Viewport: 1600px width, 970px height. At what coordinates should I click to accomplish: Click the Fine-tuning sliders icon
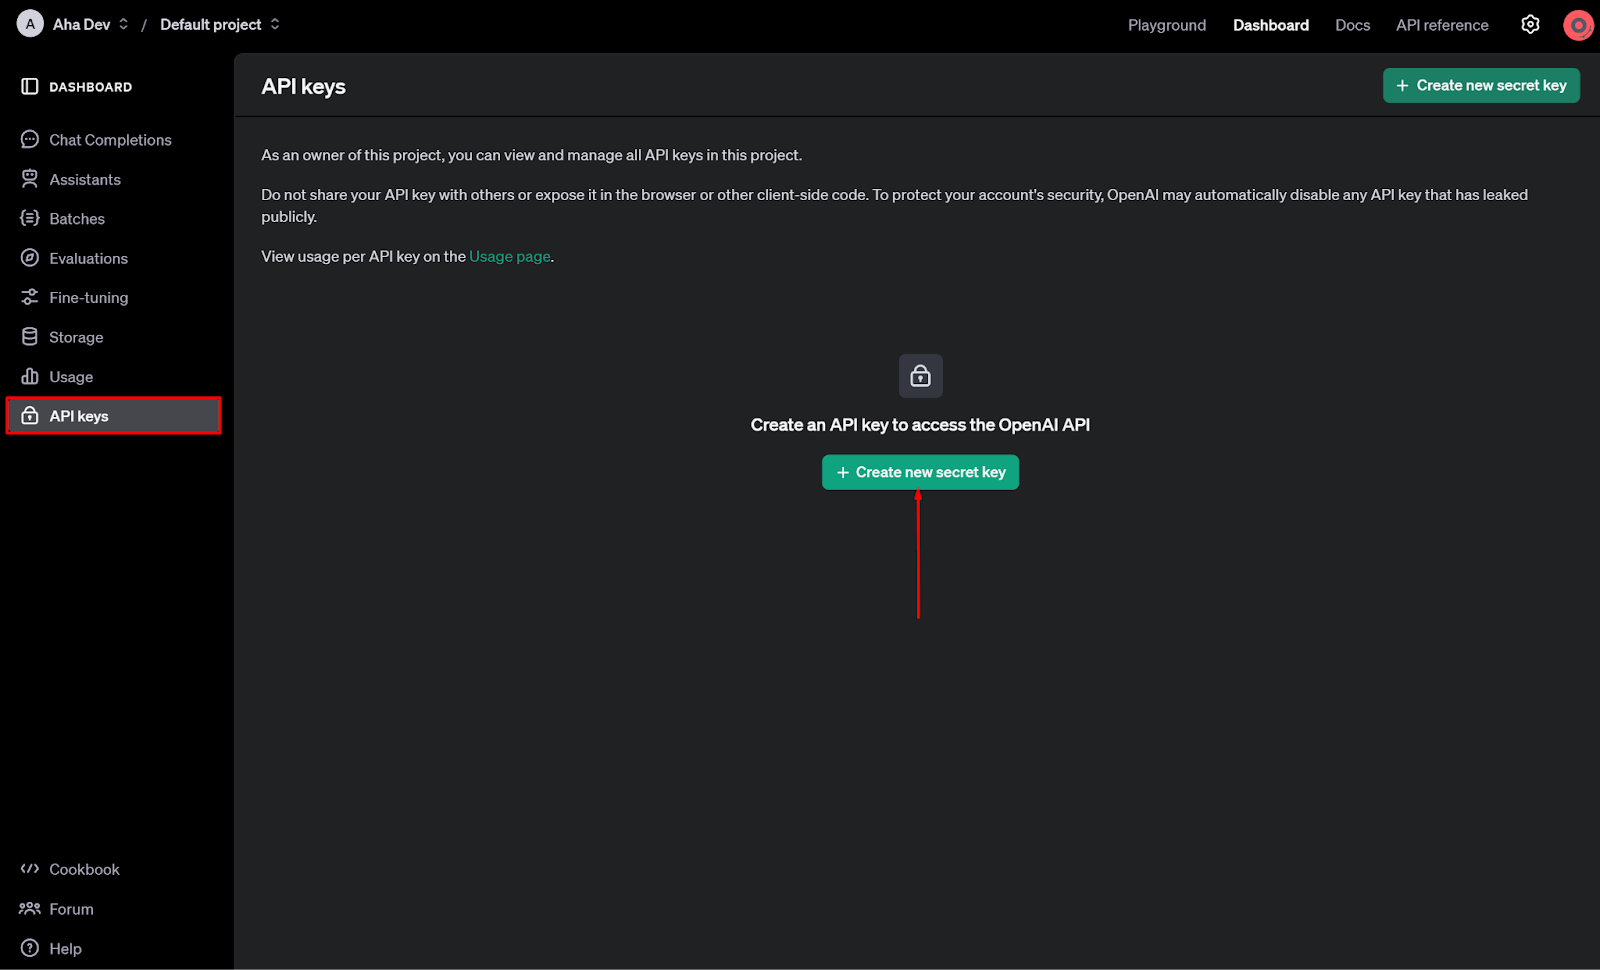coord(30,297)
